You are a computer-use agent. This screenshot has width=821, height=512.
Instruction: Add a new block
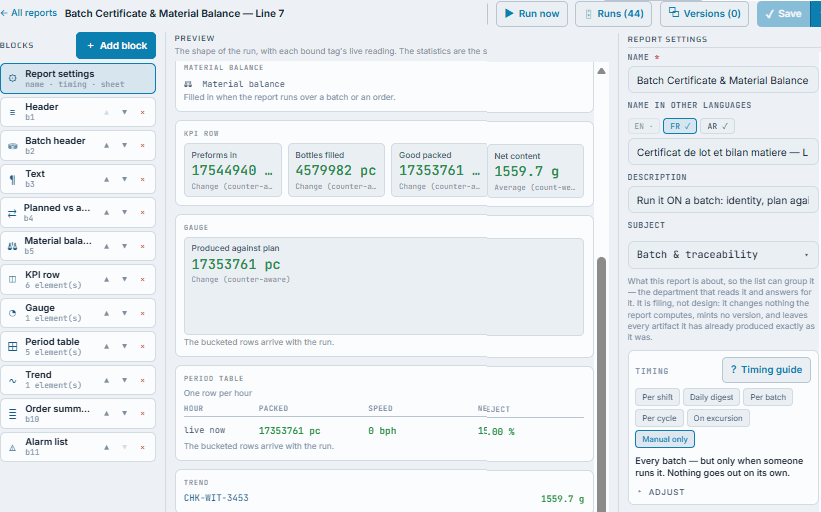point(116,46)
